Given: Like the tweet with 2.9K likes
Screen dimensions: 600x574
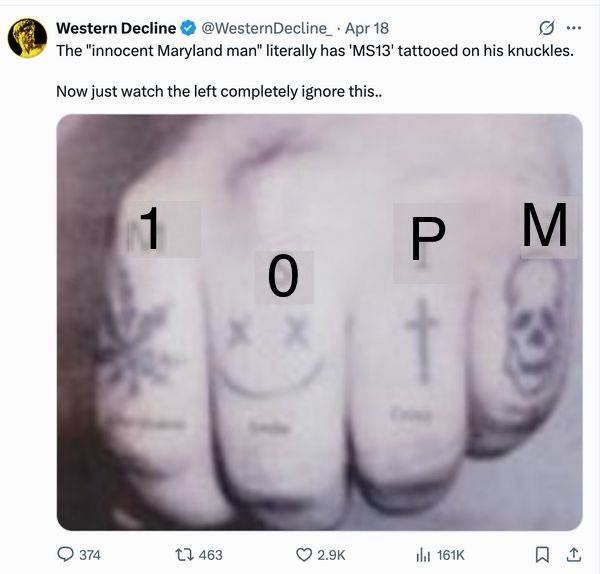Looking at the screenshot, I should [x=305, y=553].
